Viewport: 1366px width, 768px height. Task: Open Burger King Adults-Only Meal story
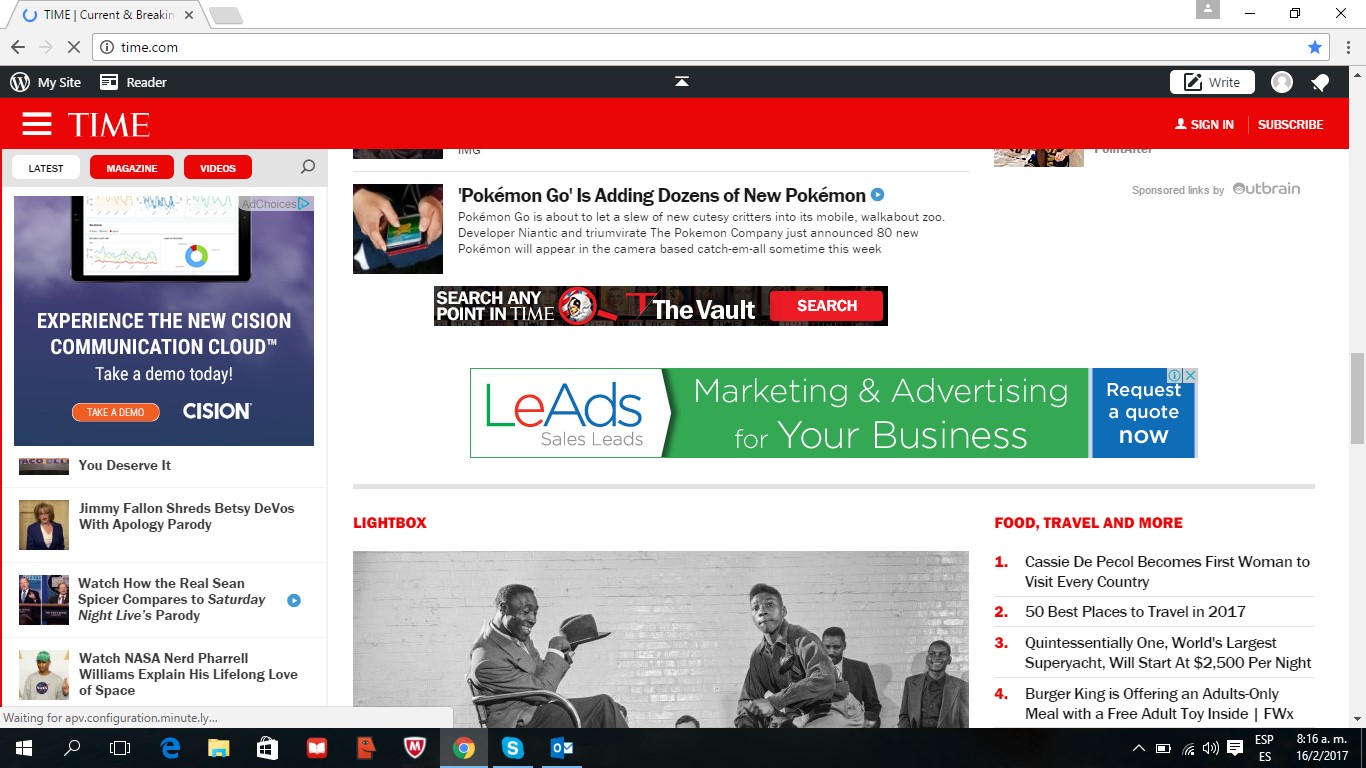pos(1159,703)
